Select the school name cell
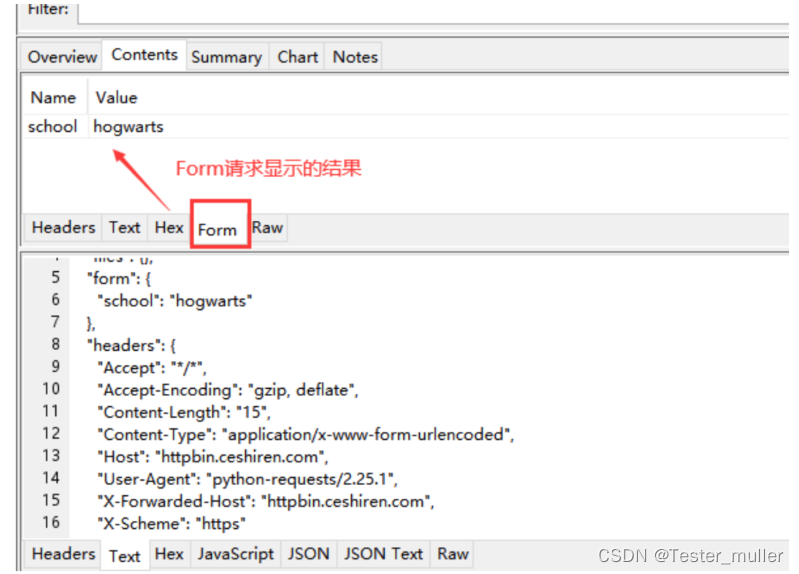This screenshot has width=799, height=574. (x=52, y=126)
